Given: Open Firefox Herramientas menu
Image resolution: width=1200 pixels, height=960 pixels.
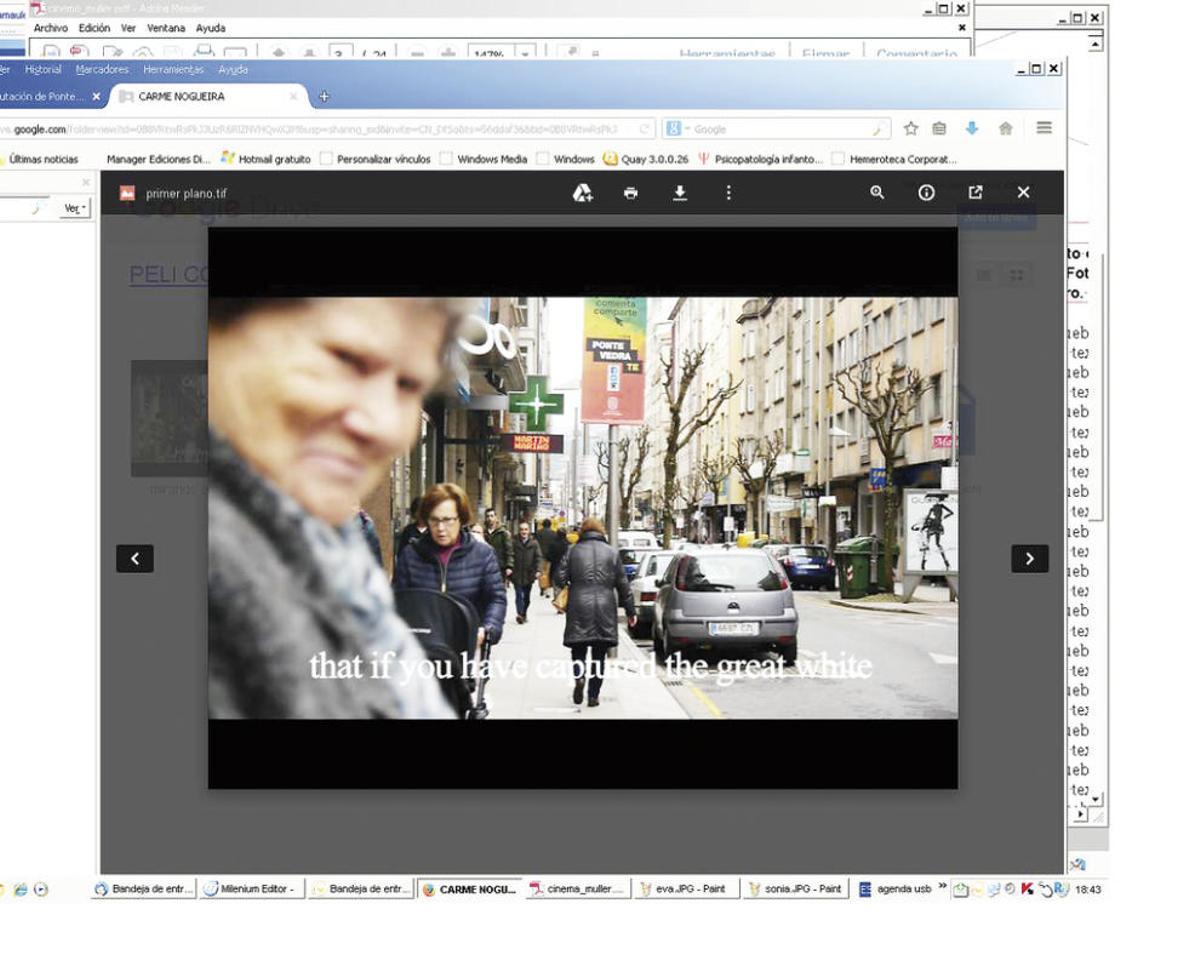Looking at the screenshot, I should point(173,70).
